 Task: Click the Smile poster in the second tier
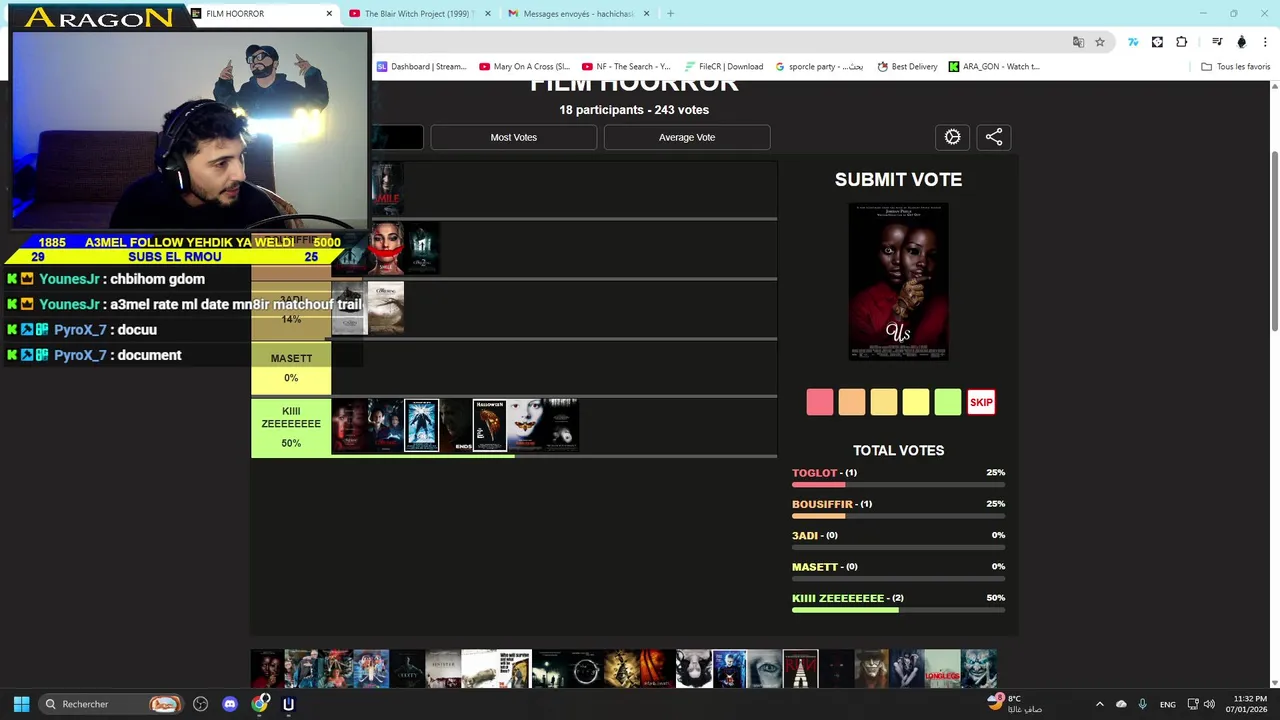point(386,249)
